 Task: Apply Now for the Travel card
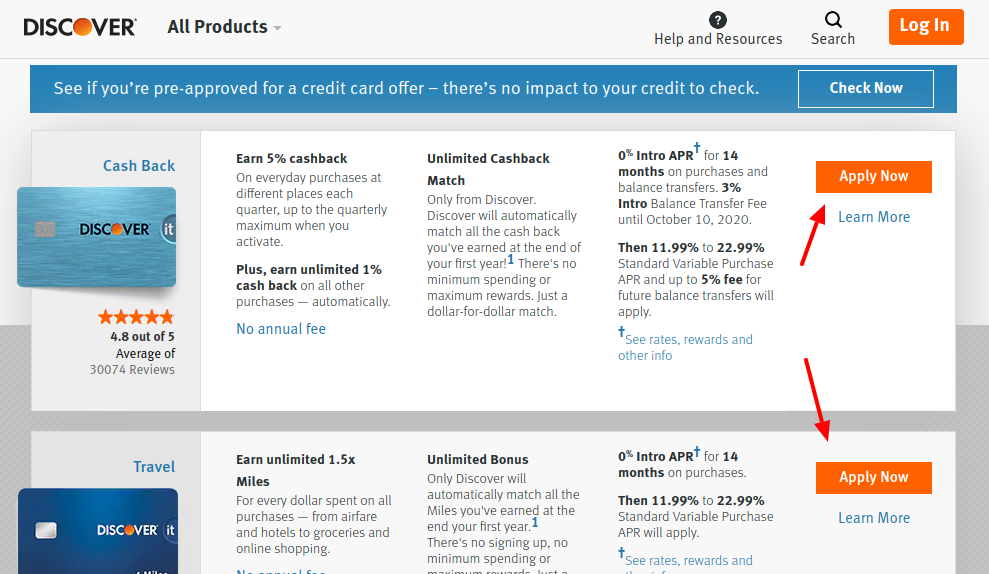coord(873,478)
